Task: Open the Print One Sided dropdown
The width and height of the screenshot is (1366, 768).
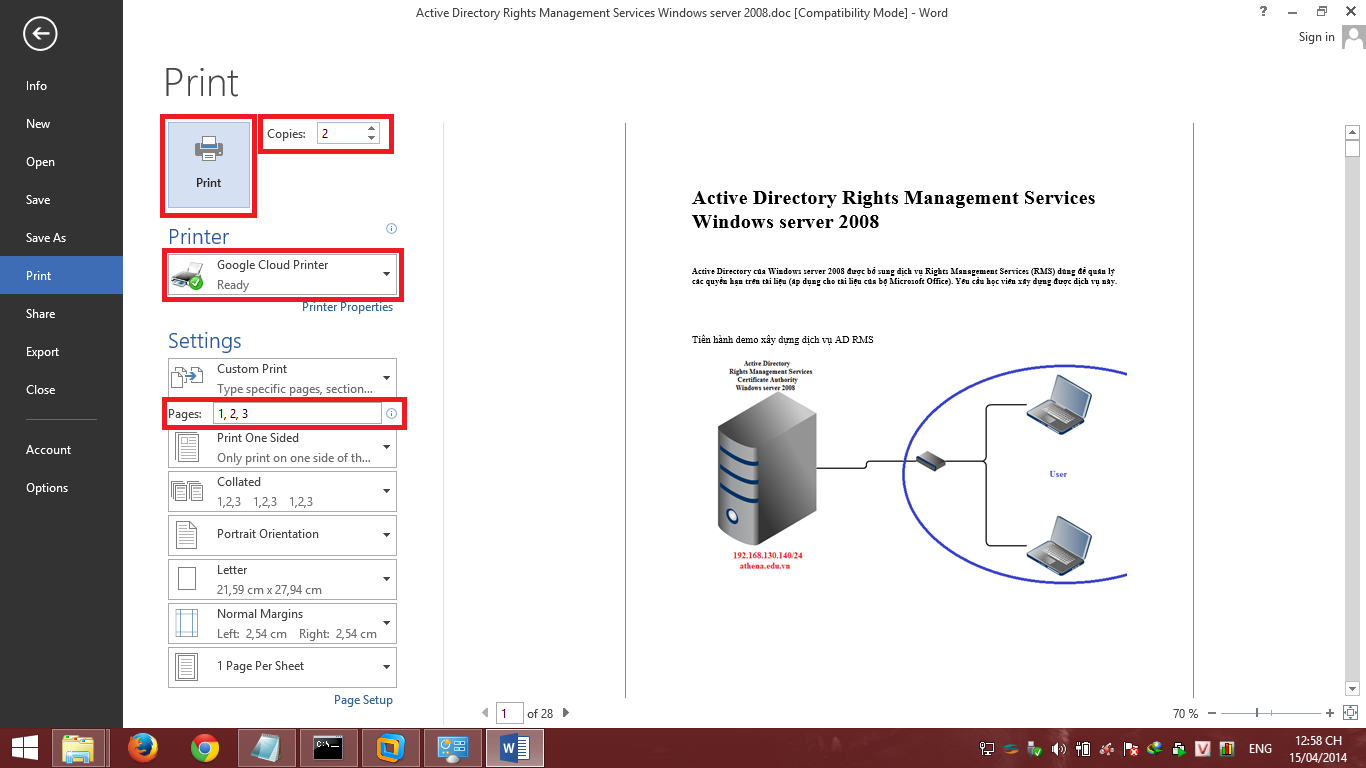Action: point(283,447)
